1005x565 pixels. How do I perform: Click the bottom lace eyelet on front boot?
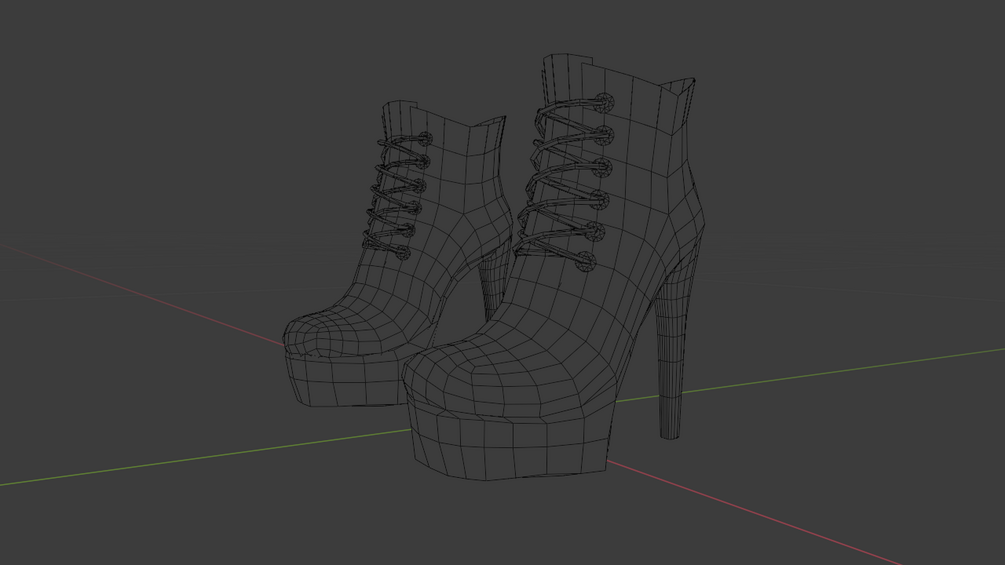(x=586, y=261)
